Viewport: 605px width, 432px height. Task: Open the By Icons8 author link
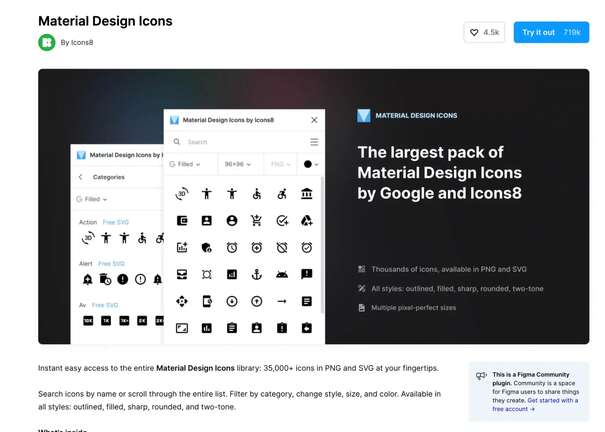click(x=77, y=42)
